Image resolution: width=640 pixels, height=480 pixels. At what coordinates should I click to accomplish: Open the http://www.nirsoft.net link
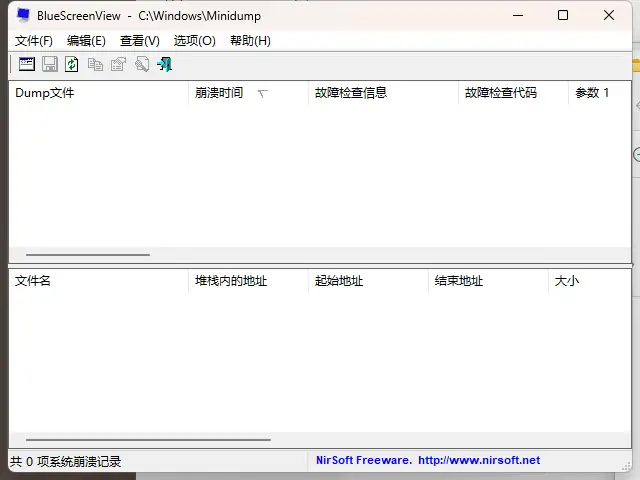coord(479,460)
